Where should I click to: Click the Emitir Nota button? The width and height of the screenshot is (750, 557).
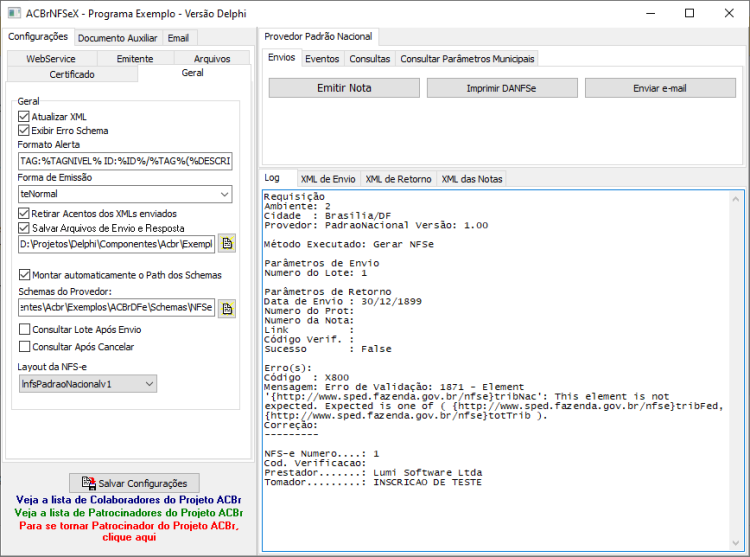pos(344,88)
